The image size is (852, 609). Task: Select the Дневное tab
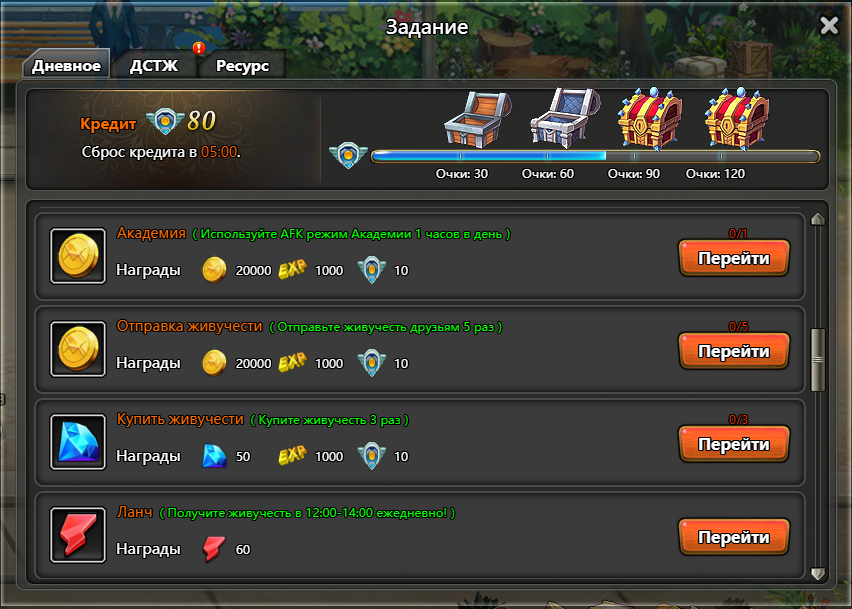pos(66,66)
